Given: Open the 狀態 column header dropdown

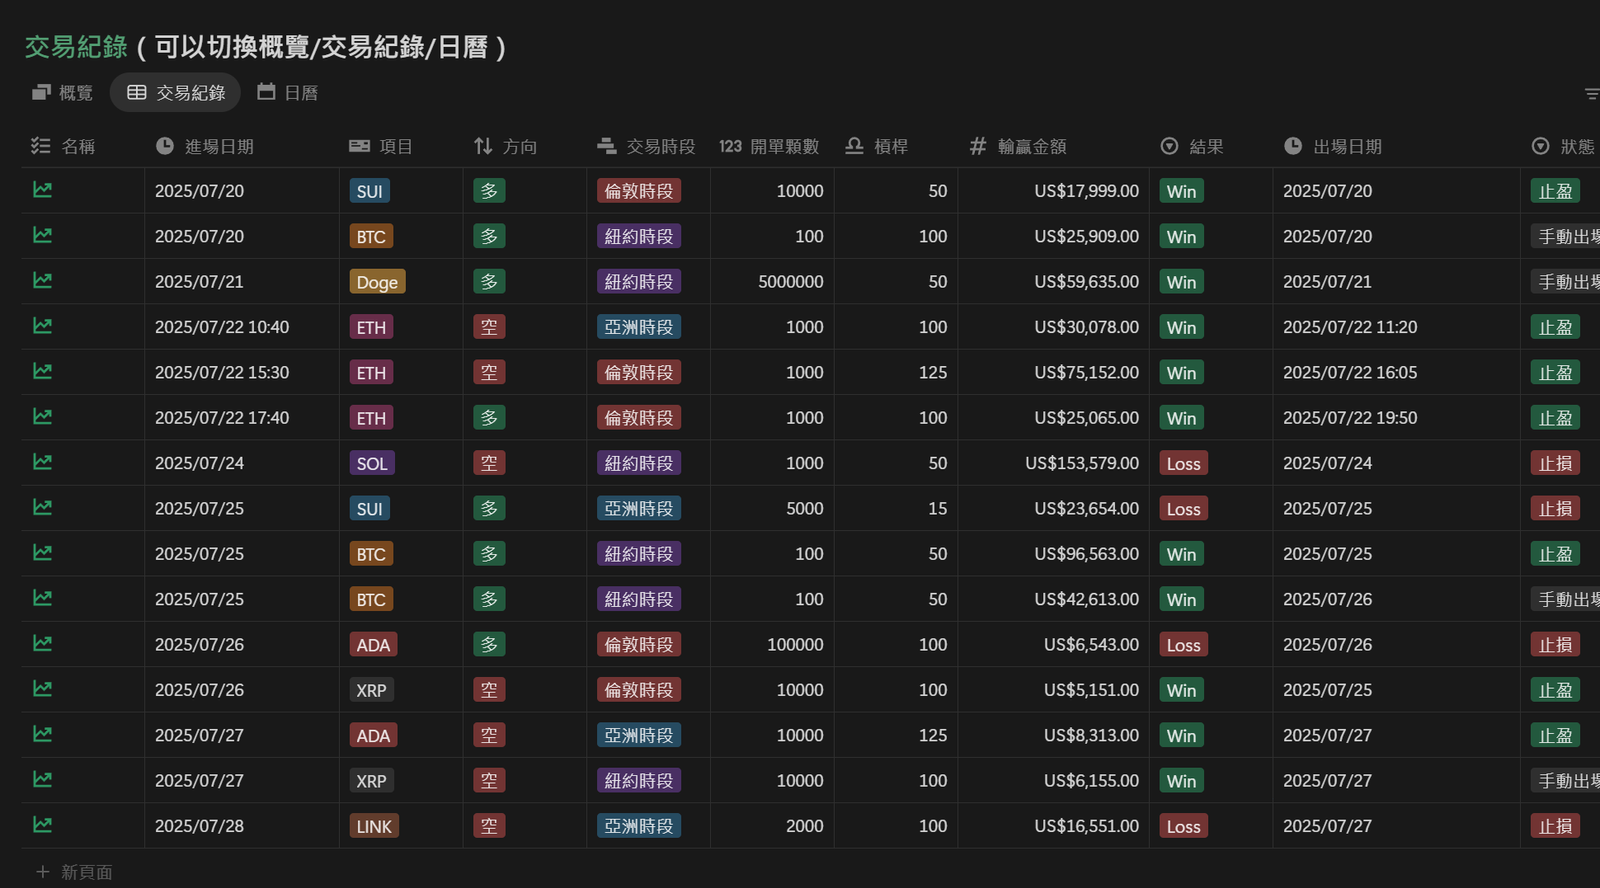Looking at the screenshot, I should (x=1576, y=146).
